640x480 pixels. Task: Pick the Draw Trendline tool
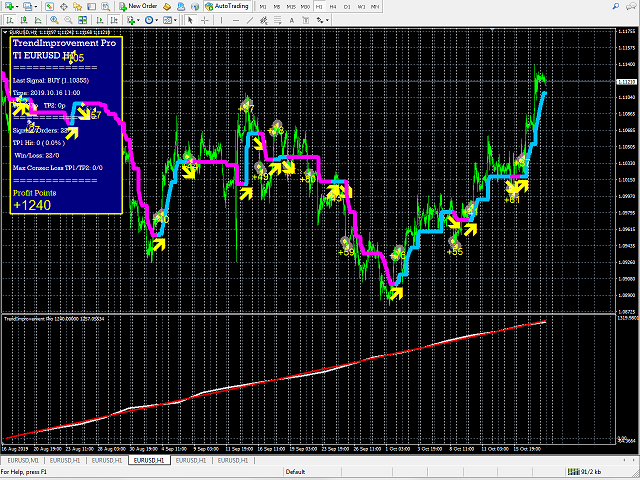pyautogui.click(x=250, y=20)
